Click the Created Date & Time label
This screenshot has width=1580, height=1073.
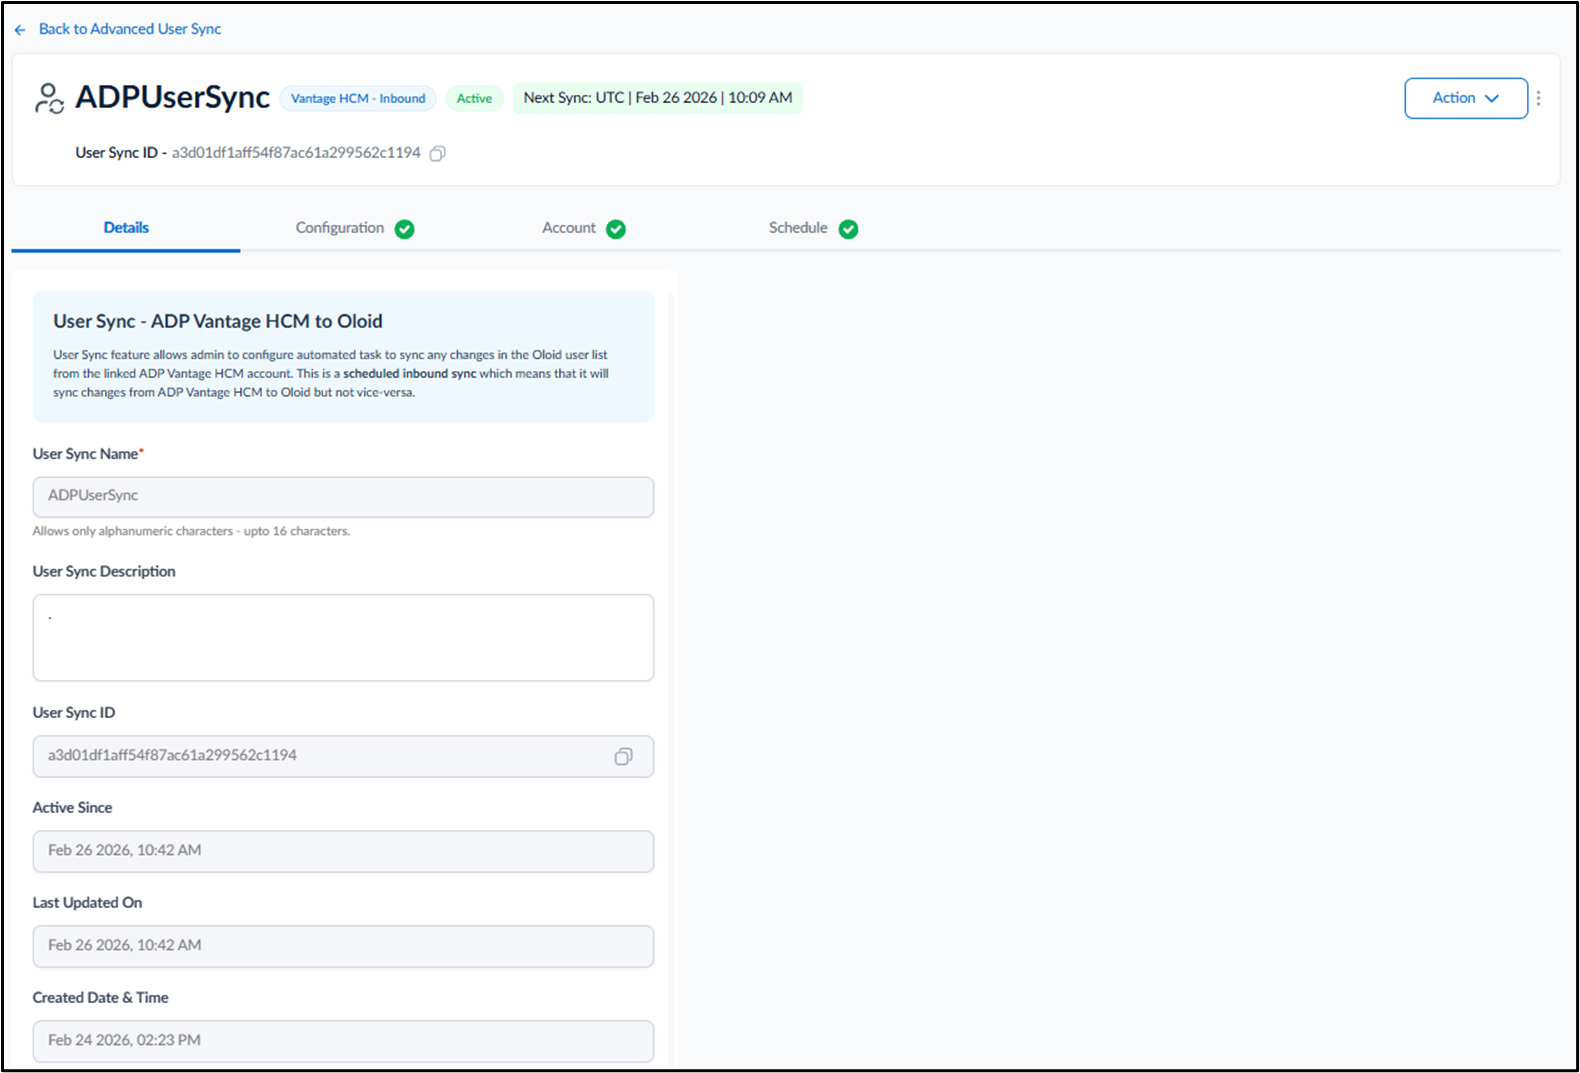click(100, 997)
